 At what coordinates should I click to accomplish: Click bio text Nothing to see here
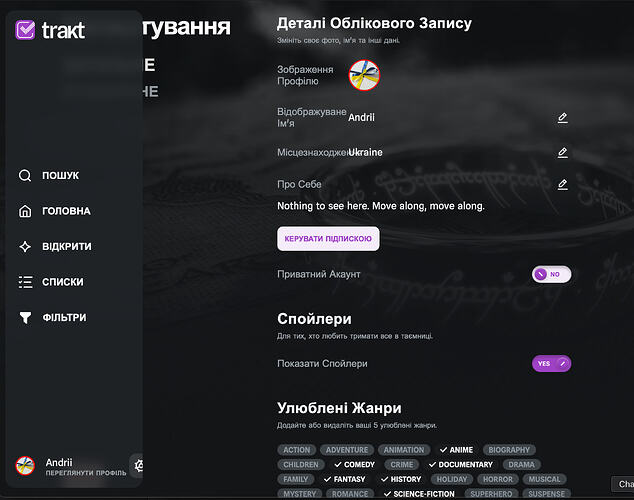pos(381,206)
